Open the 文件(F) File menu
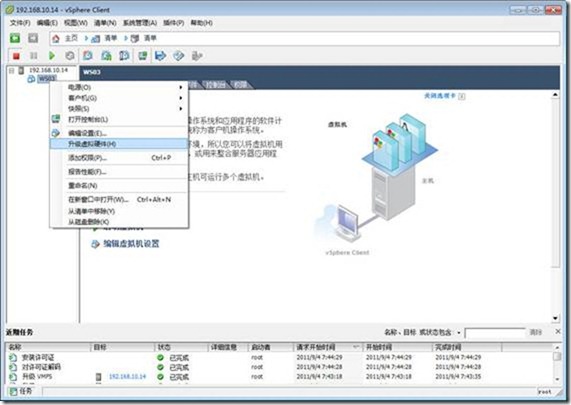The height and width of the screenshot is (405, 571). pos(20,23)
